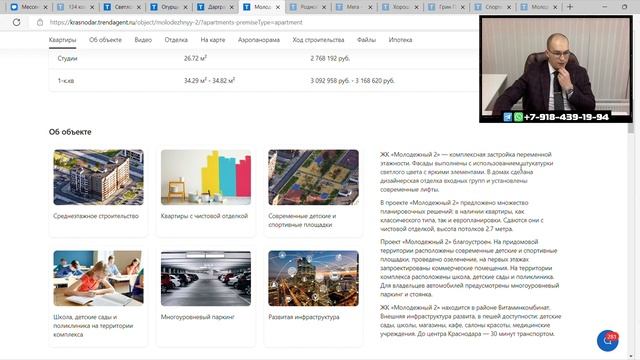Close the active 'Моло' browser tab
The height and width of the screenshot is (360, 640).
(x=278, y=7)
